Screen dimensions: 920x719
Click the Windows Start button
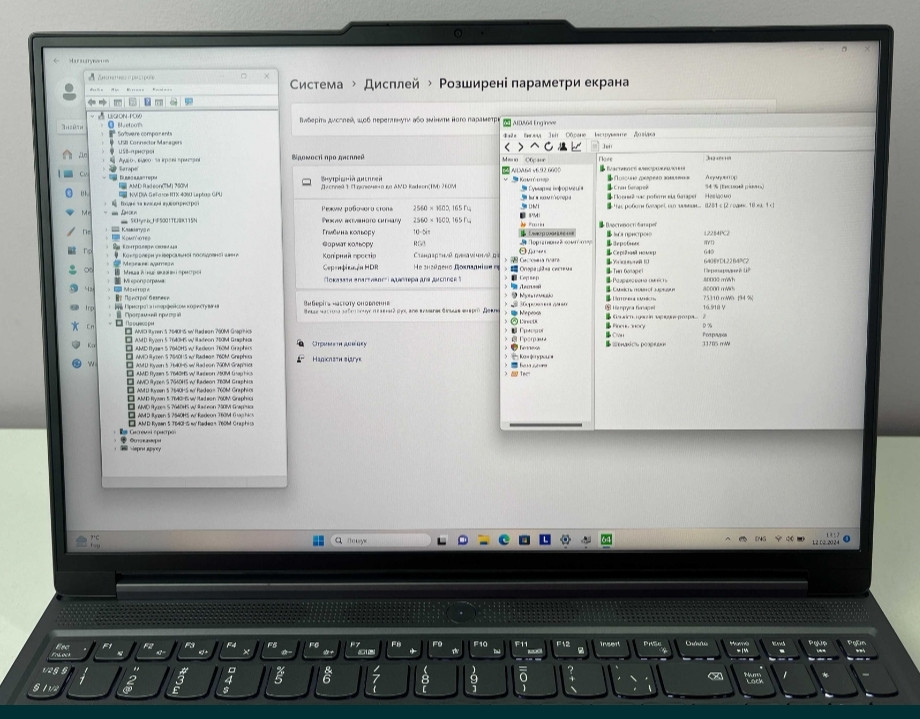point(318,540)
